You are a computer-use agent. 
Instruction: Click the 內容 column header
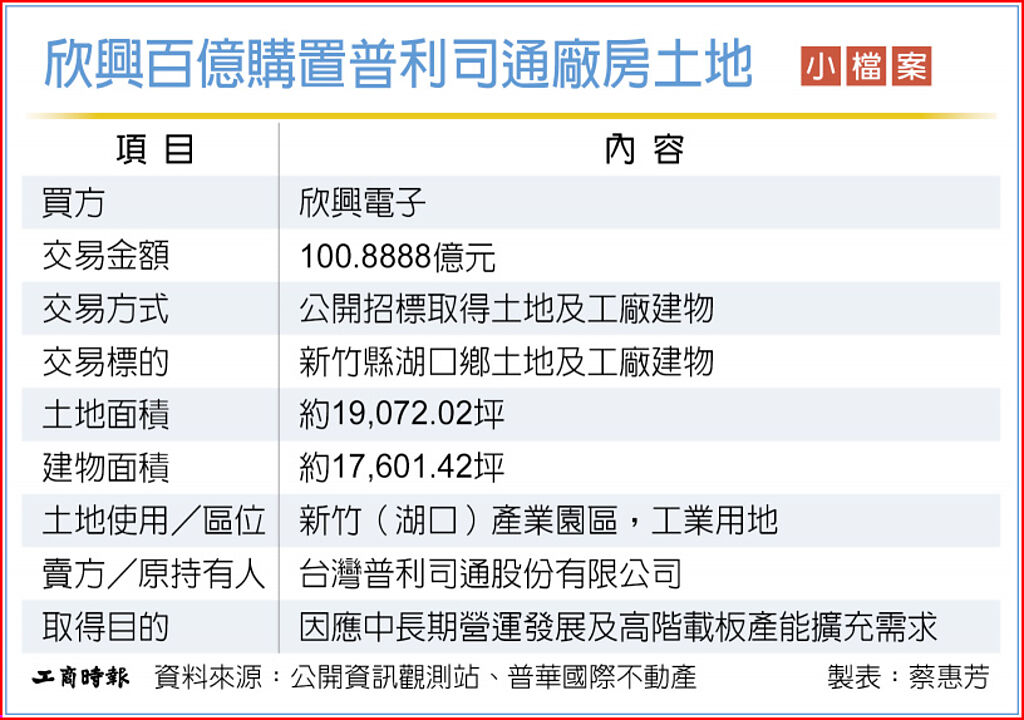[644, 149]
